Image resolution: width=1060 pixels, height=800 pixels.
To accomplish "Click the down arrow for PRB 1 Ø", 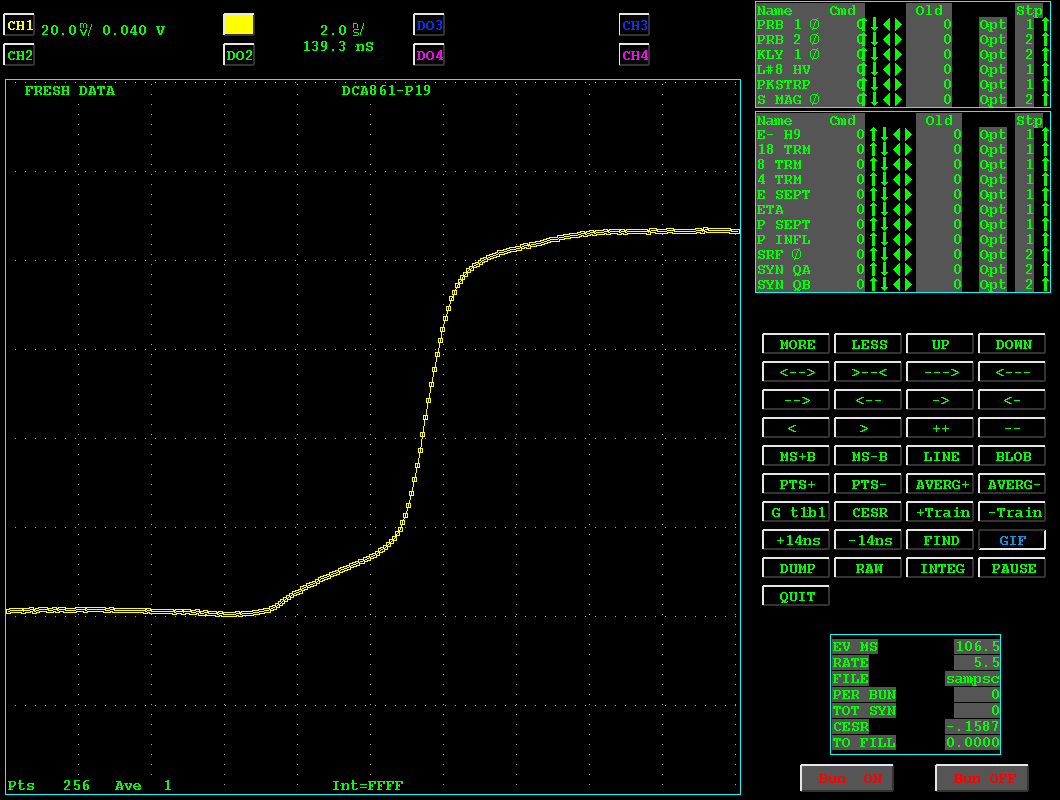I will [x=874, y=24].
